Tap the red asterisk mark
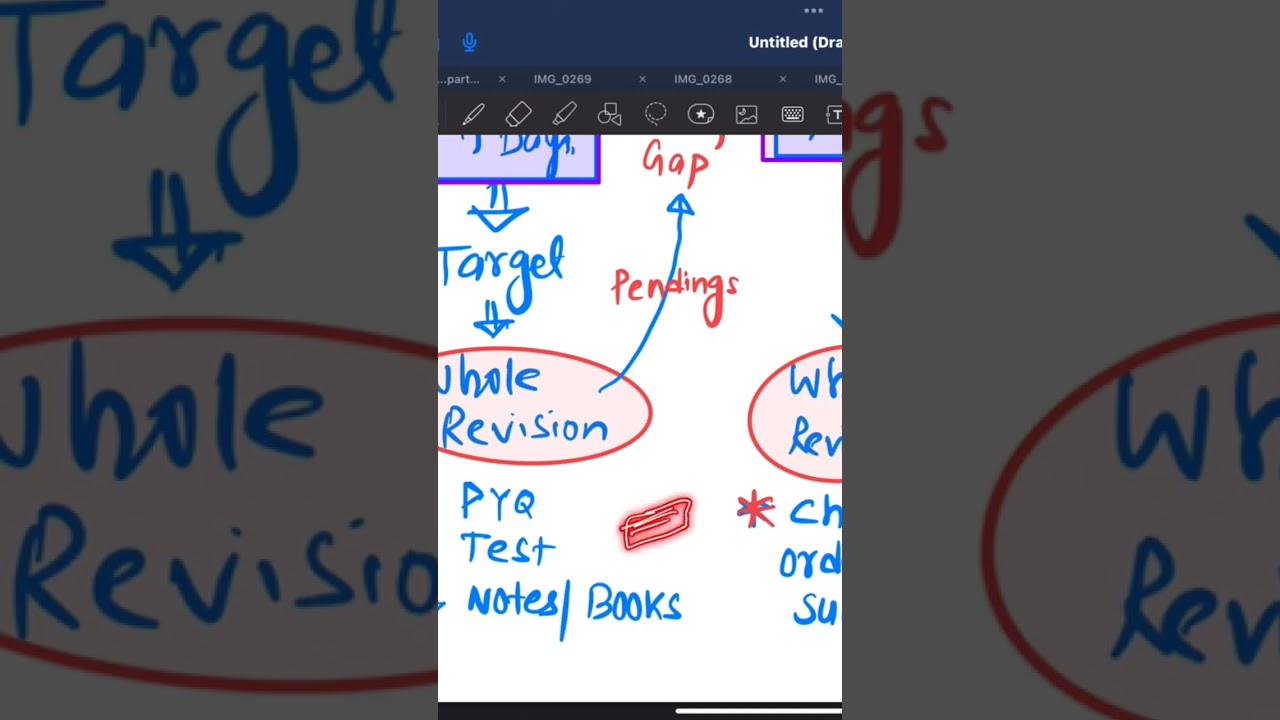This screenshot has height=720, width=1280. (756, 510)
